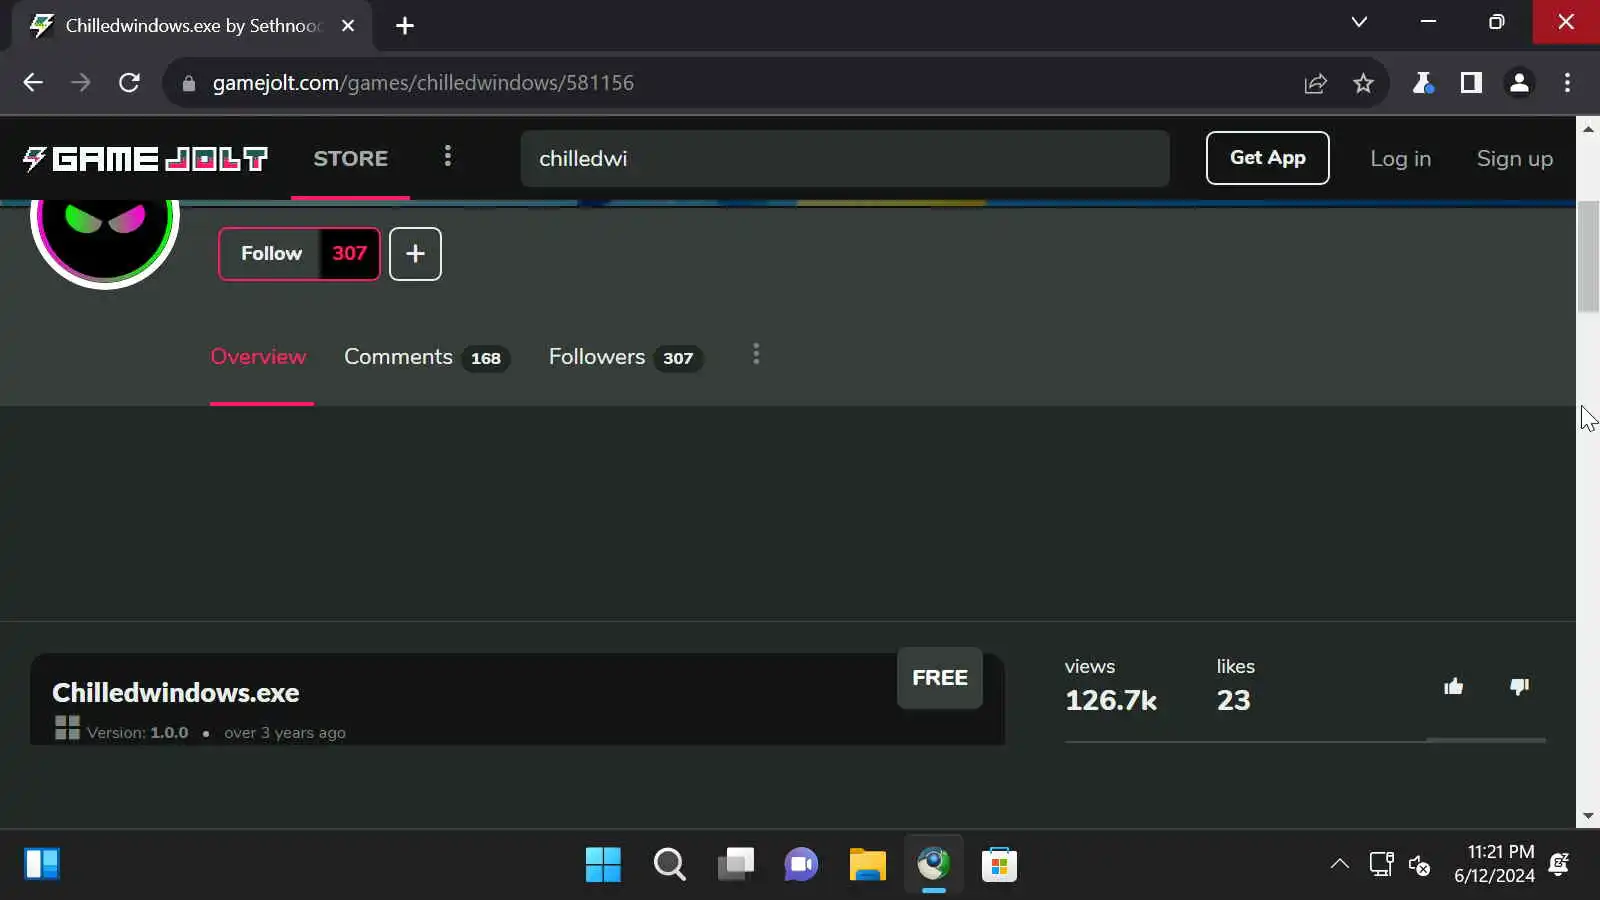The width and height of the screenshot is (1600, 900).
Task: Restore down the browser window
Action: (1496, 22)
